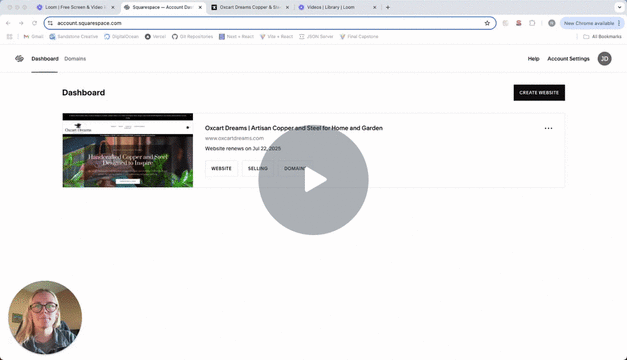Bookmark this page with the star icon
Viewport: 627px width, 360px height.
click(x=487, y=23)
